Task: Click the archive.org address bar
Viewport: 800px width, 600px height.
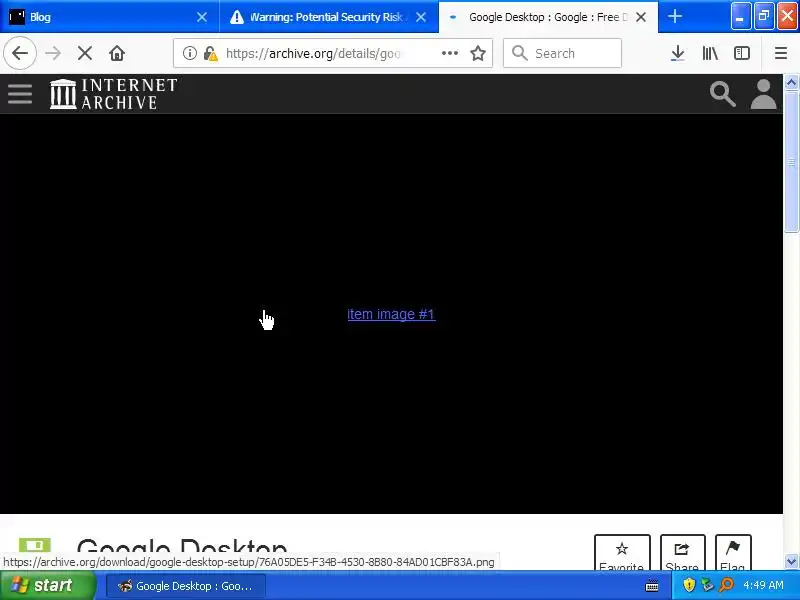Action: coord(332,53)
